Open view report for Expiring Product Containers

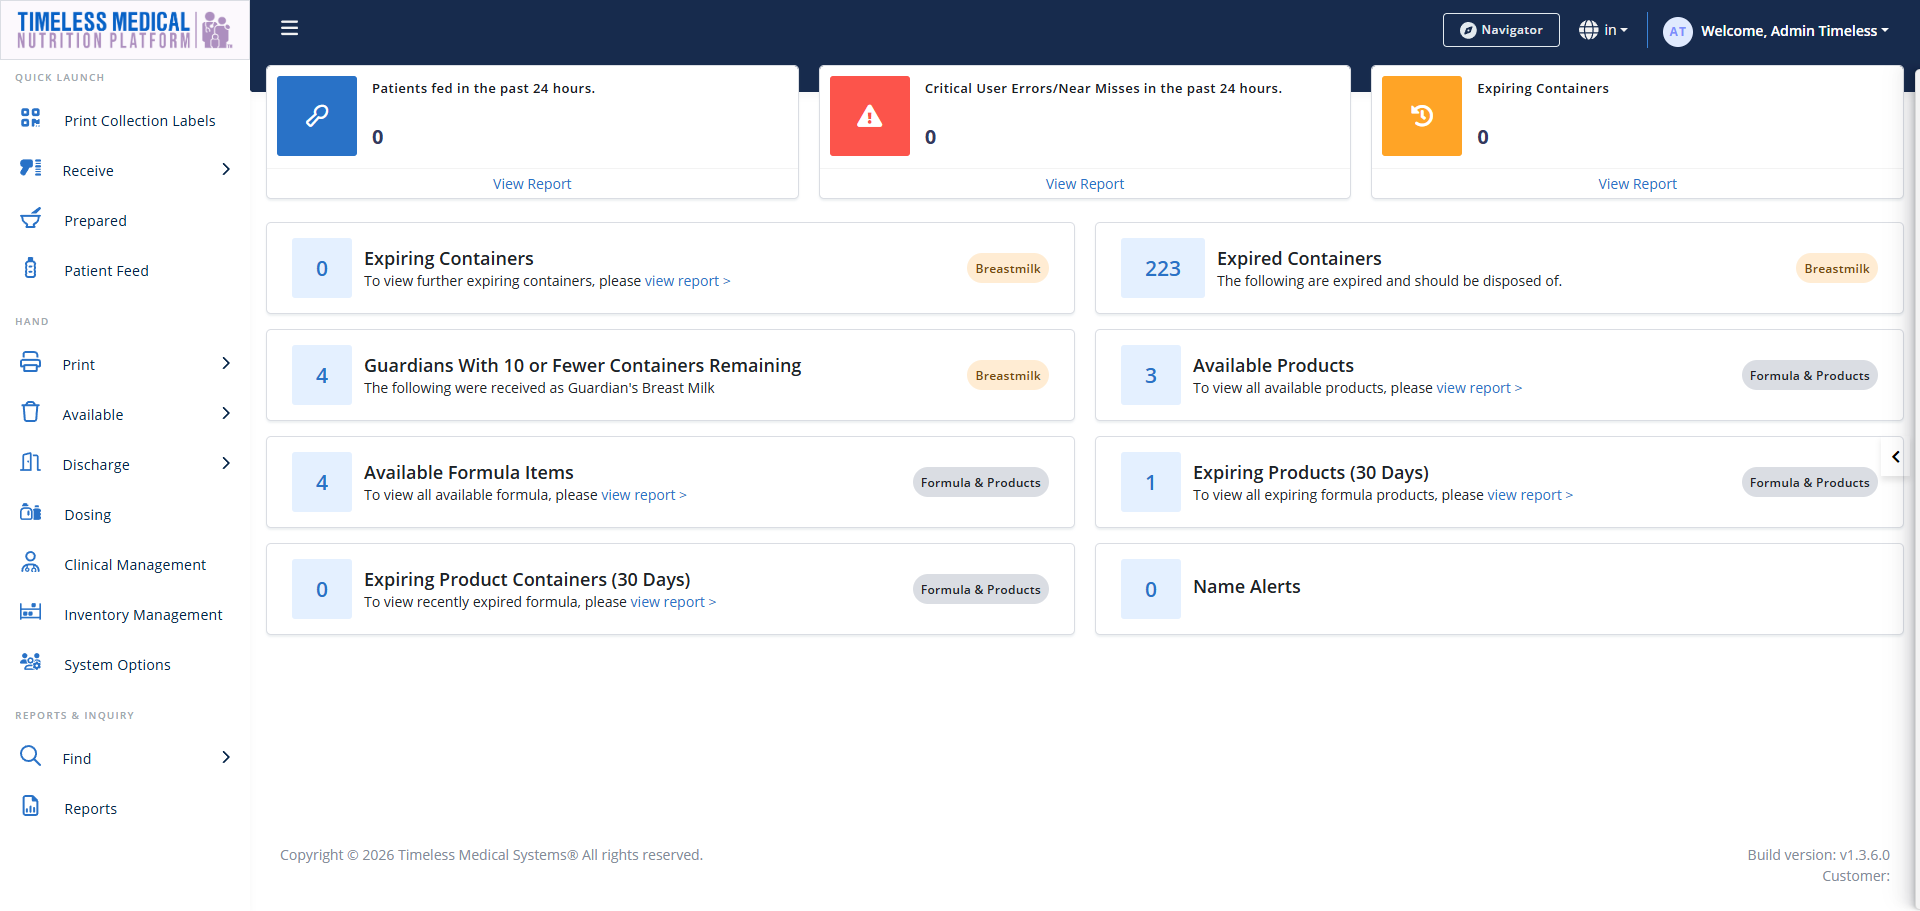tap(673, 602)
